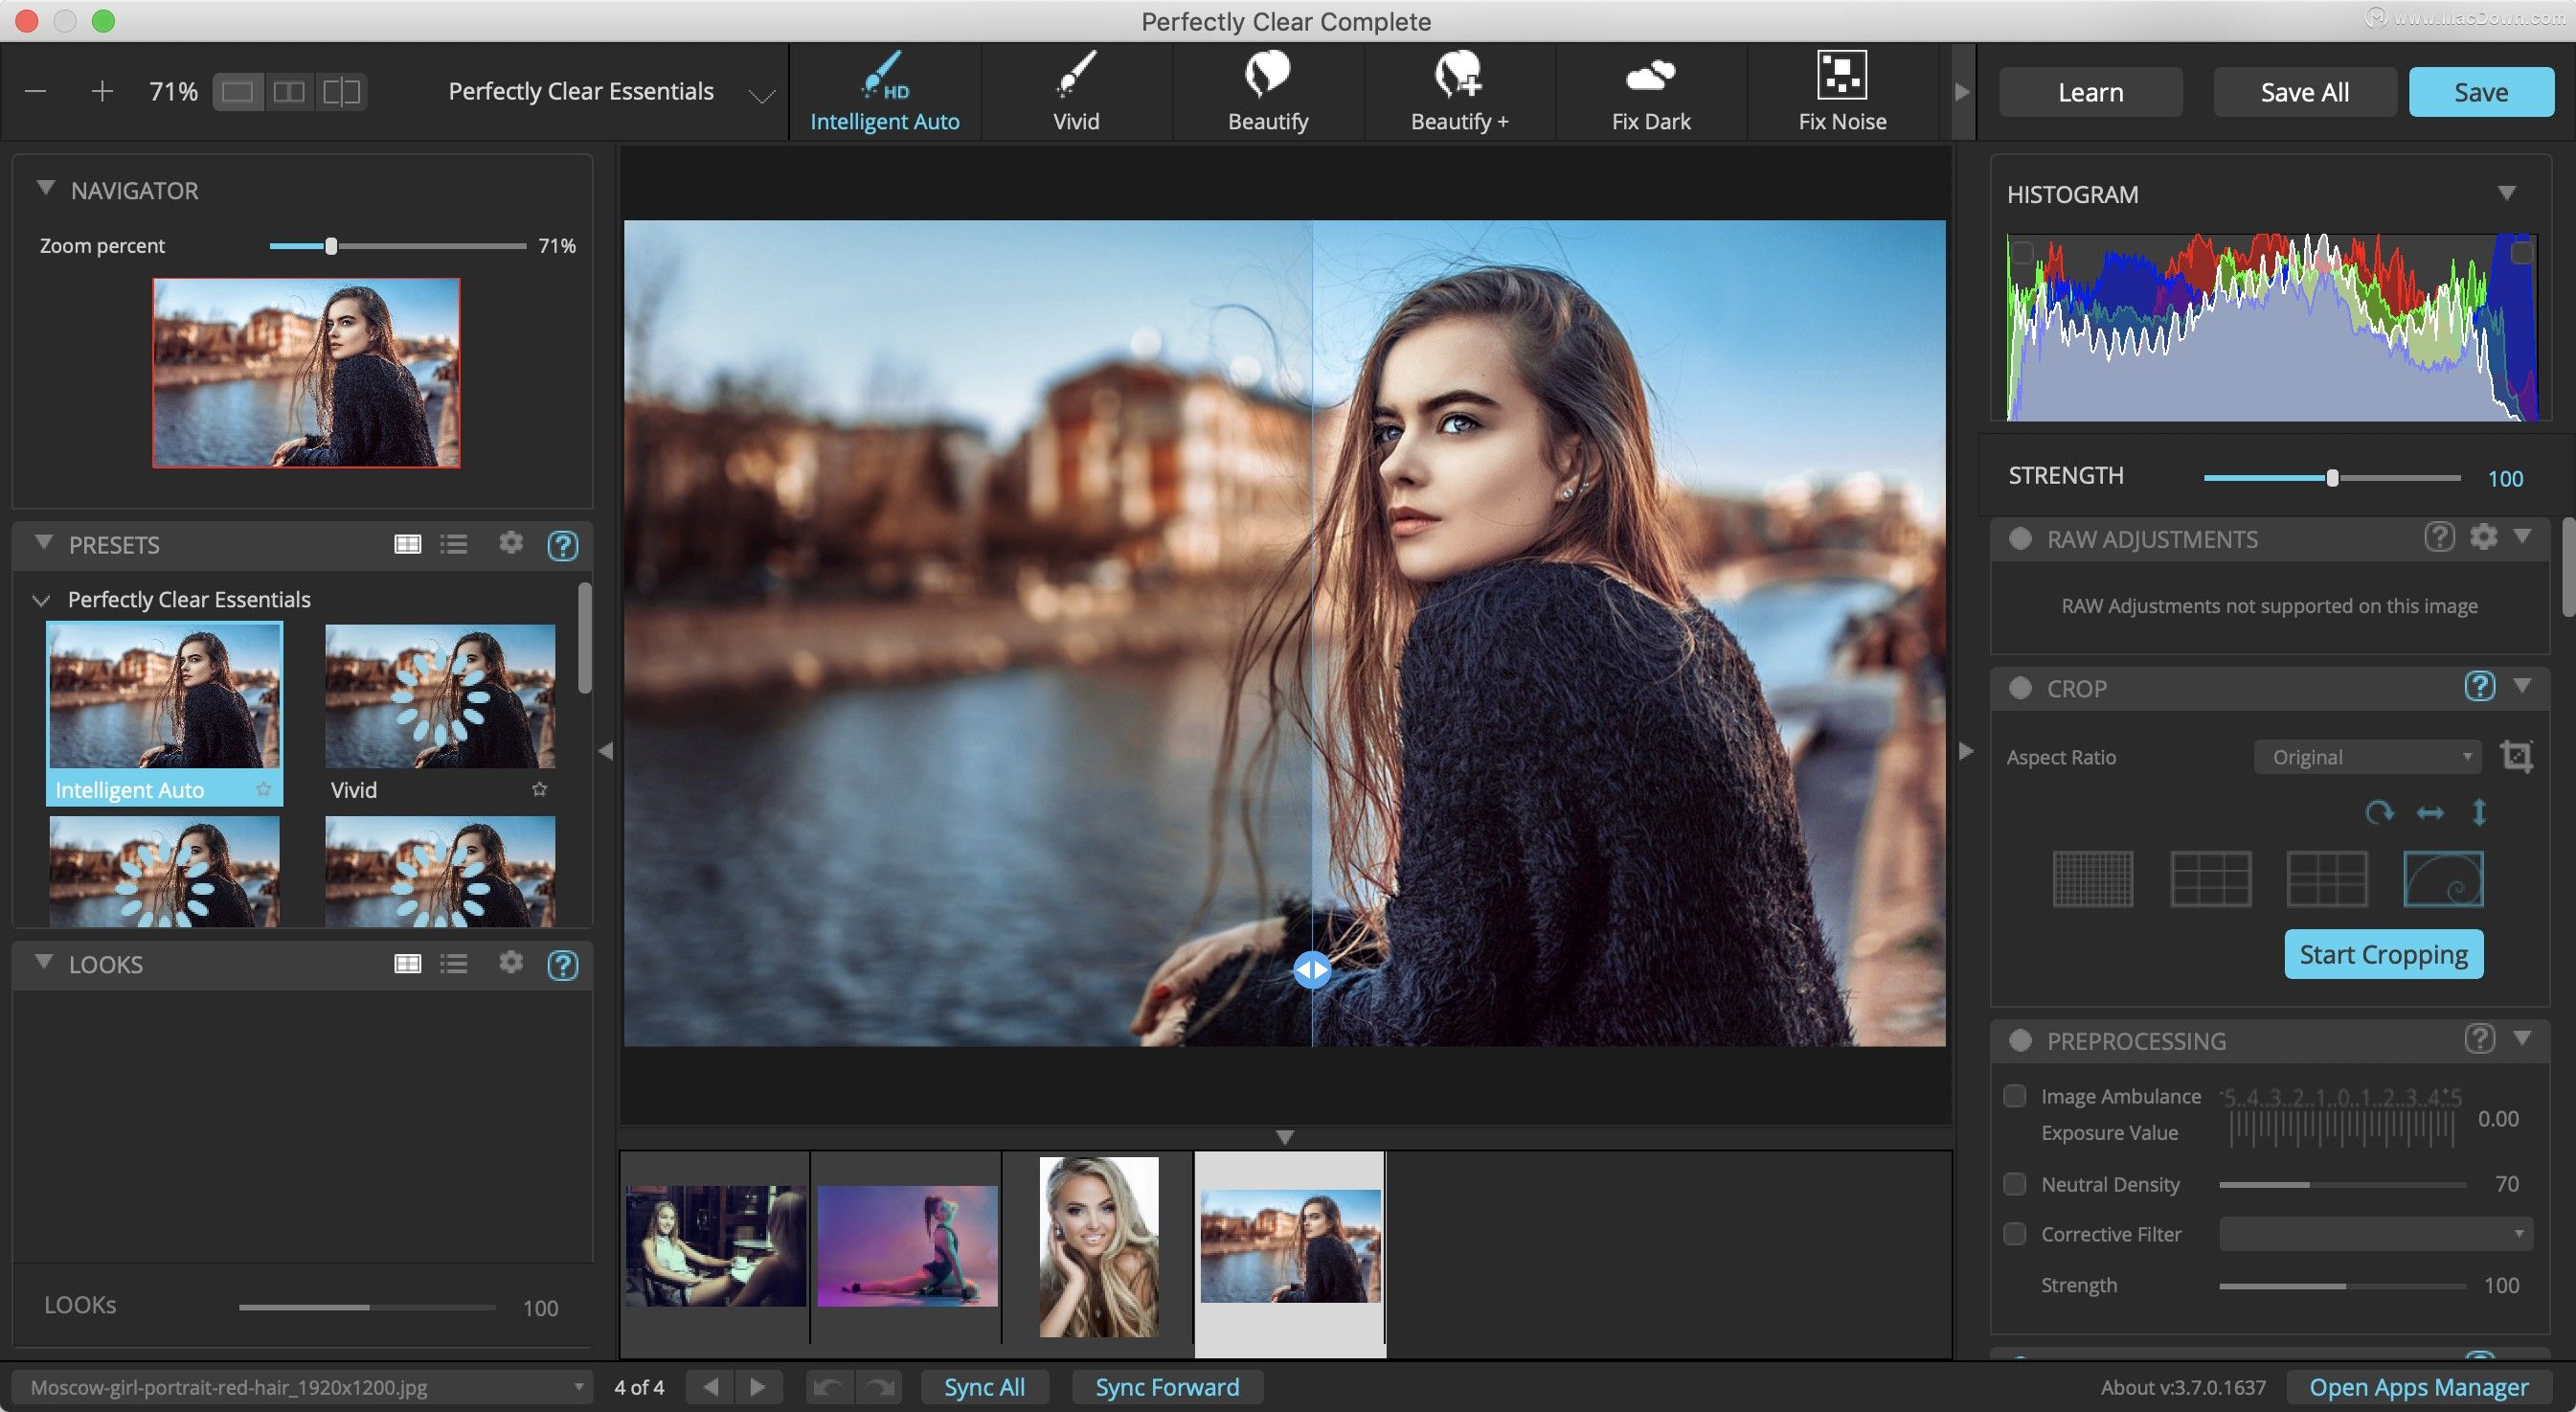Select the Beautify portrait tool

(1267, 90)
